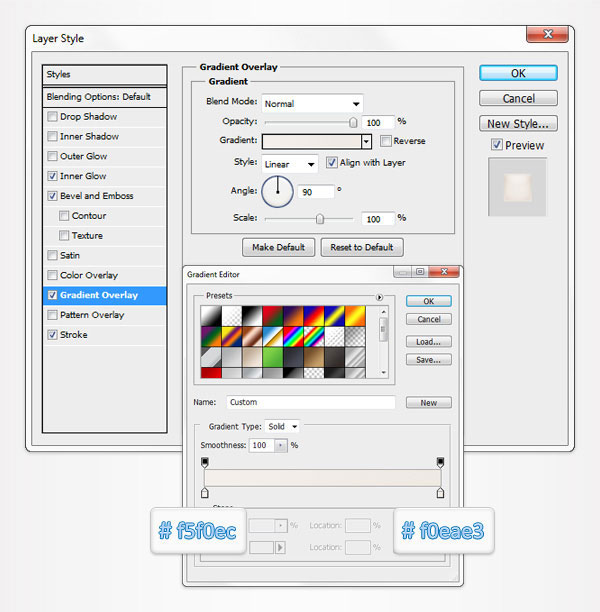The height and width of the screenshot is (612, 600).
Task: Select Blending Options: Default in styles list
Action: 98,97
